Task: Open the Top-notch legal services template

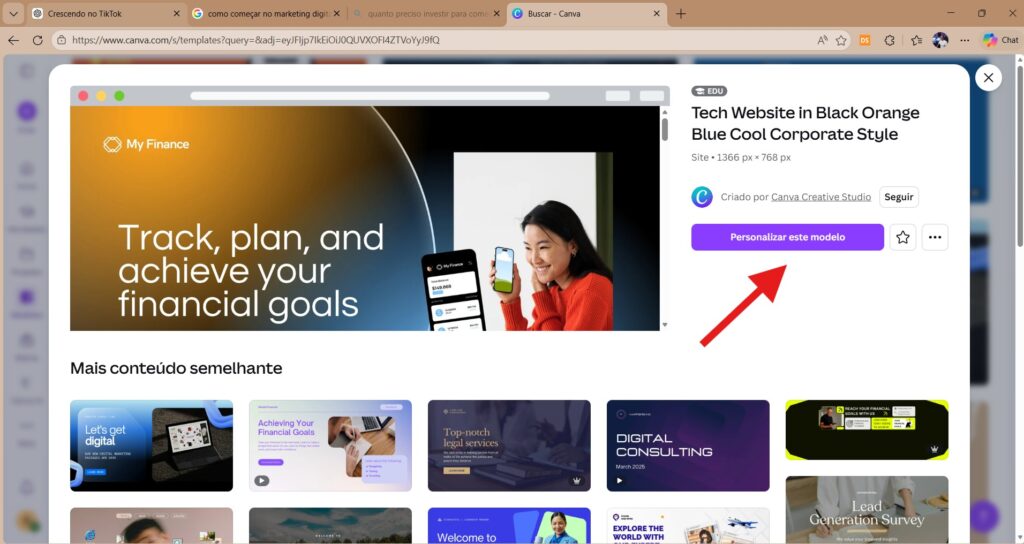Action: point(509,445)
